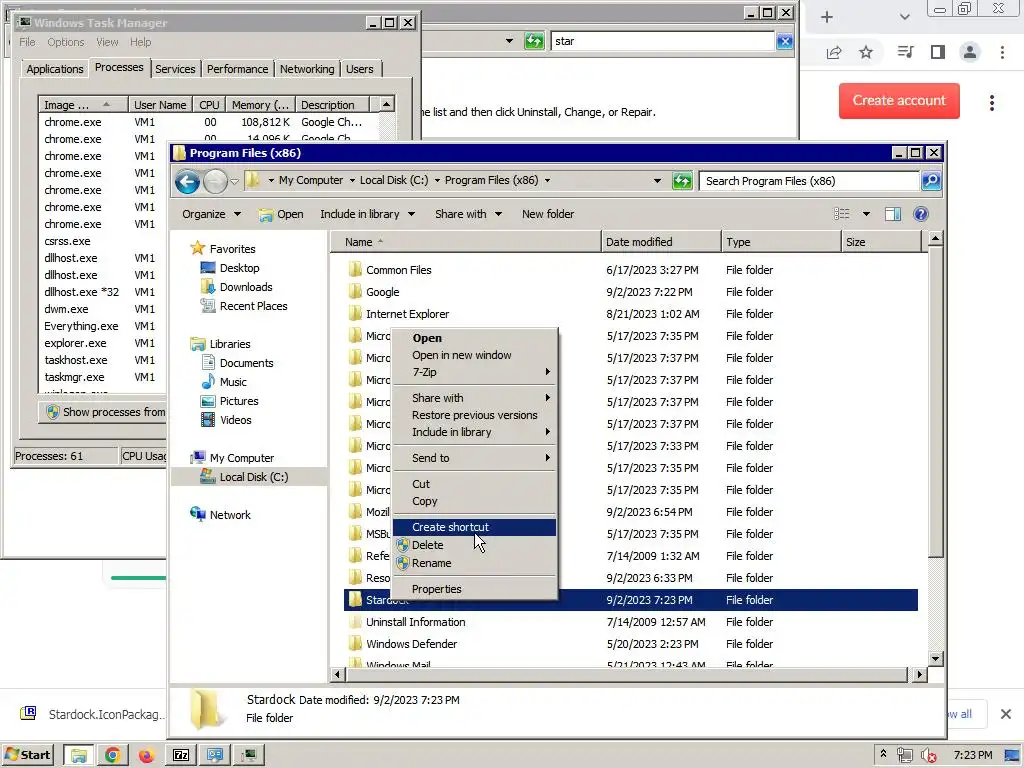Expand the Include in library toolbar dropdown
This screenshot has width=1024, height=768.
click(368, 214)
